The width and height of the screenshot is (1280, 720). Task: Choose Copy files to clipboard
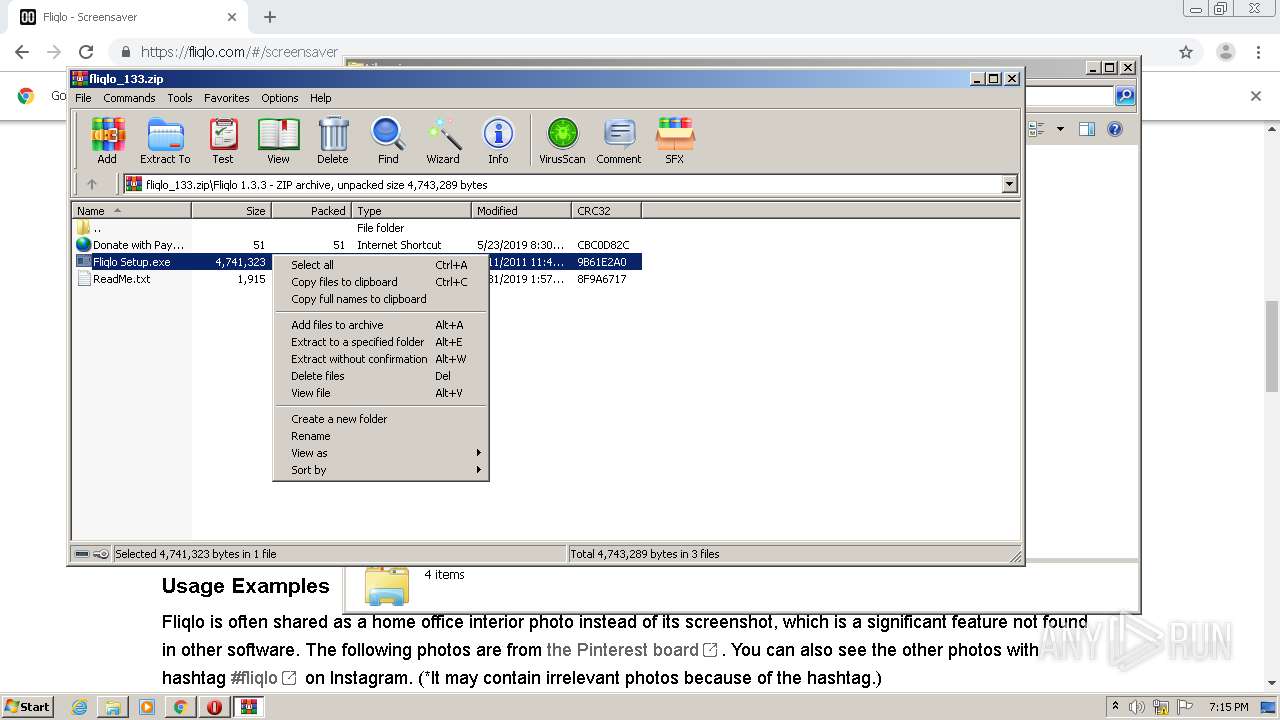click(x=381, y=282)
